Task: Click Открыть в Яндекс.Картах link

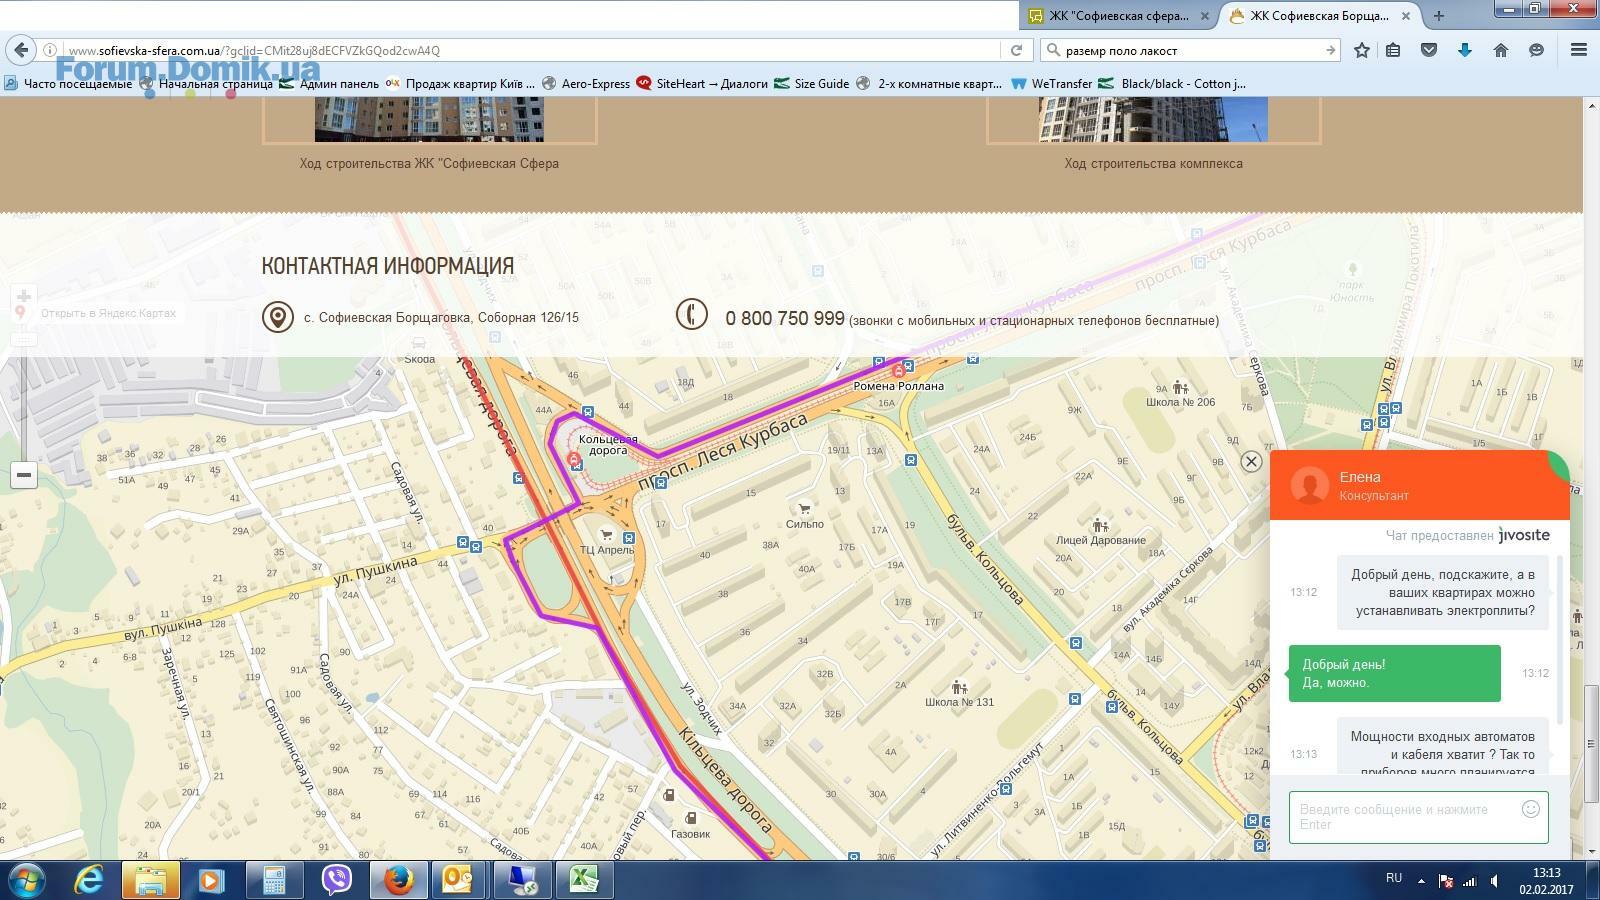Action: point(108,313)
